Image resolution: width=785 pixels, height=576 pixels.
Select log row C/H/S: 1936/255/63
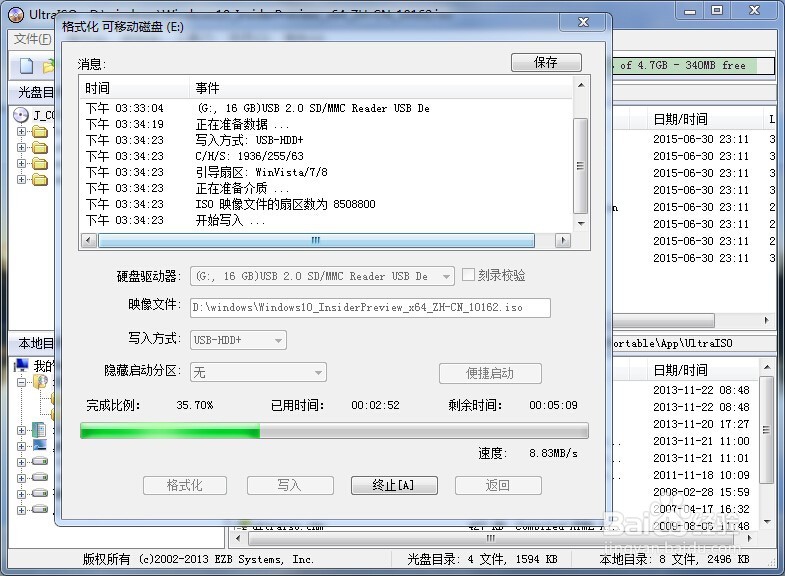coord(326,156)
